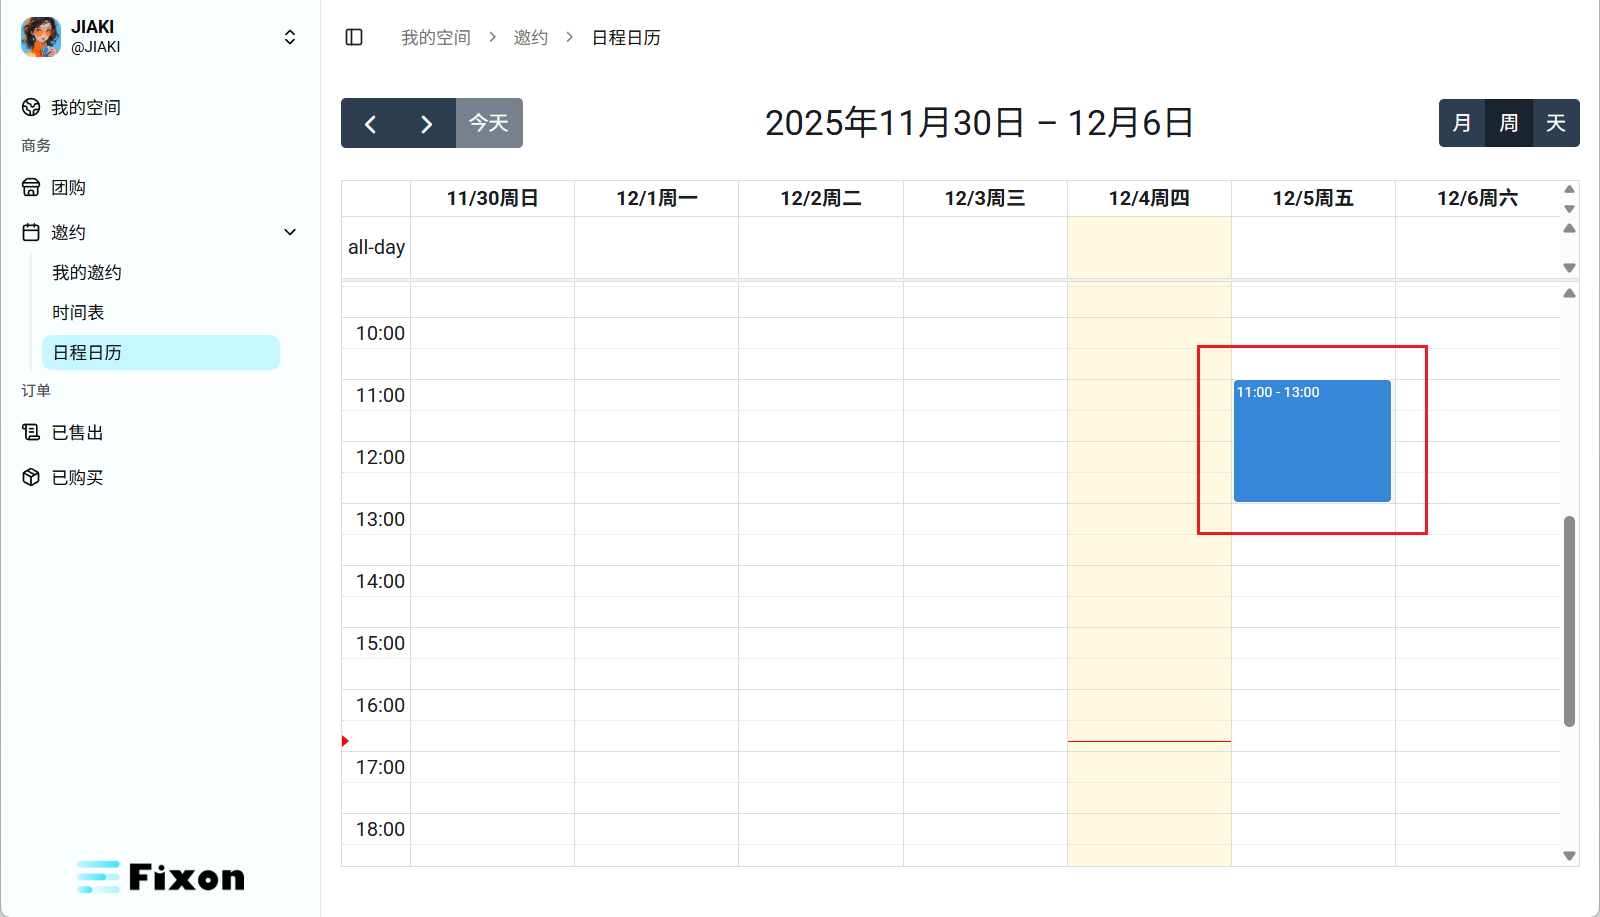Open the 团购 shop icon item

pos(31,187)
